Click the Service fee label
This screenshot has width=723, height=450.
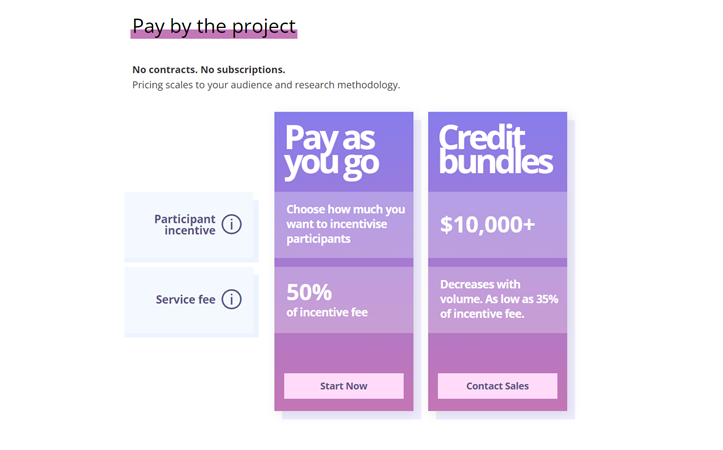185,299
